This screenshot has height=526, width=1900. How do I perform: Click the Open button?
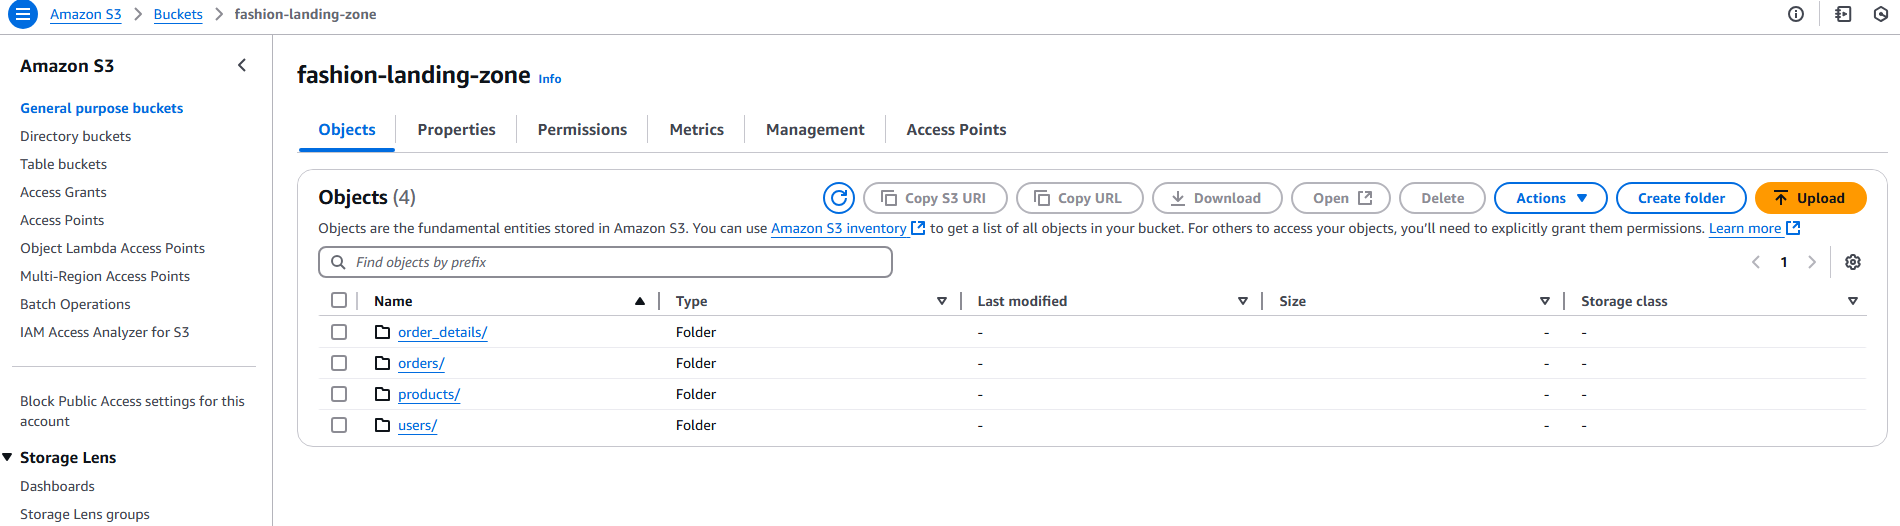(1341, 198)
